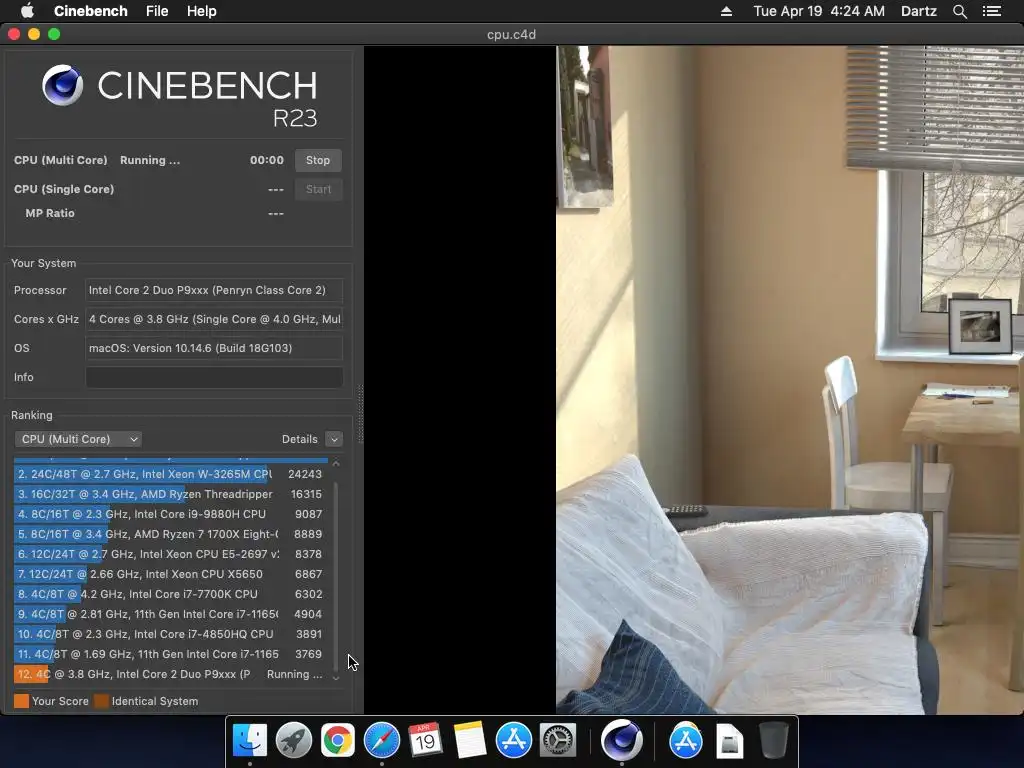Select ranking row 11 at 1.69 GHz
Image resolution: width=1024 pixels, height=768 pixels.
point(170,654)
